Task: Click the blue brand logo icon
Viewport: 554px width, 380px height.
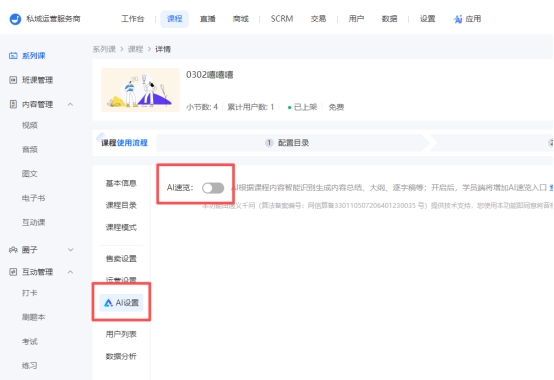Action: pos(15,19)
